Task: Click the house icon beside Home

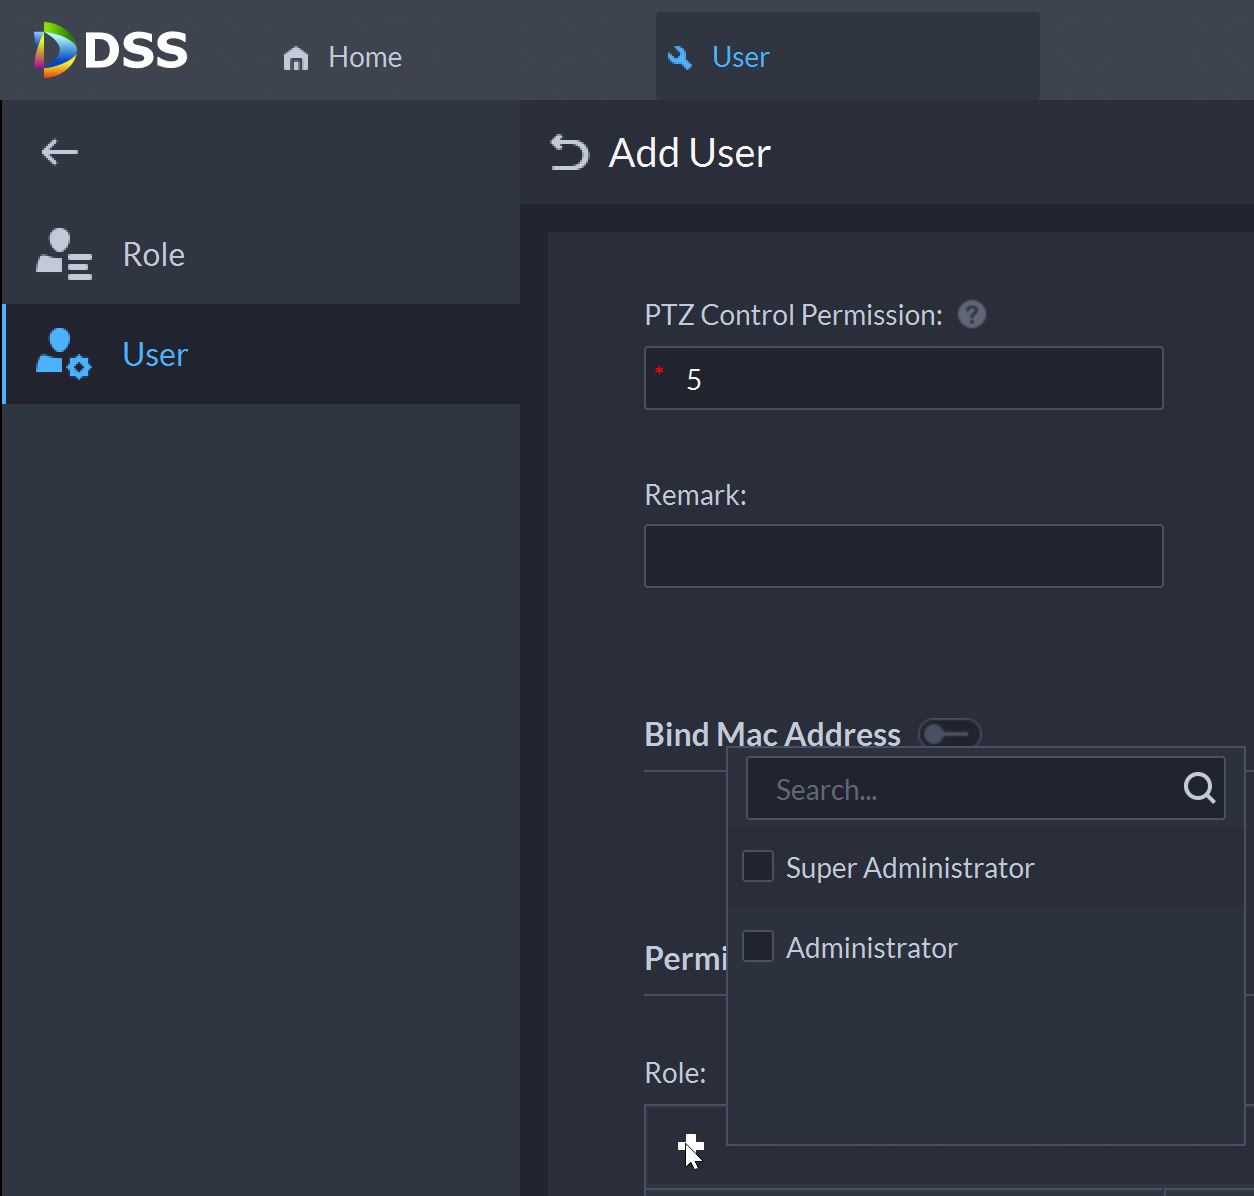Action: click(x=296, y=59)
